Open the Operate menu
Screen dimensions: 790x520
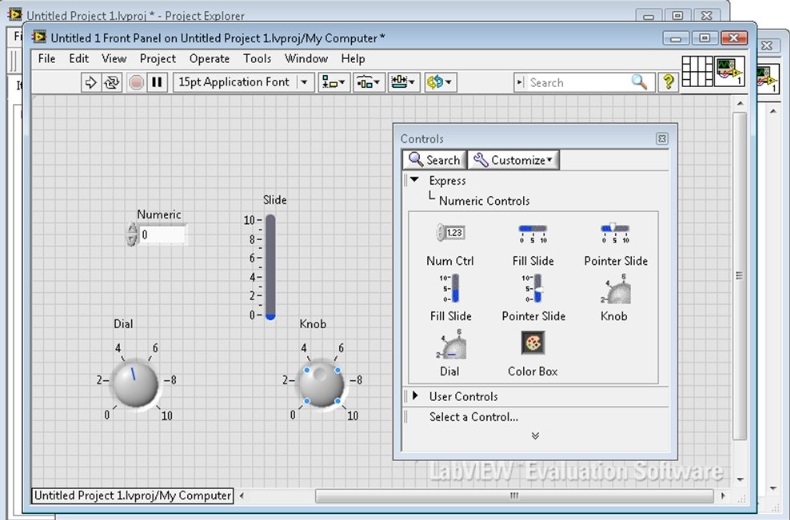209,58
